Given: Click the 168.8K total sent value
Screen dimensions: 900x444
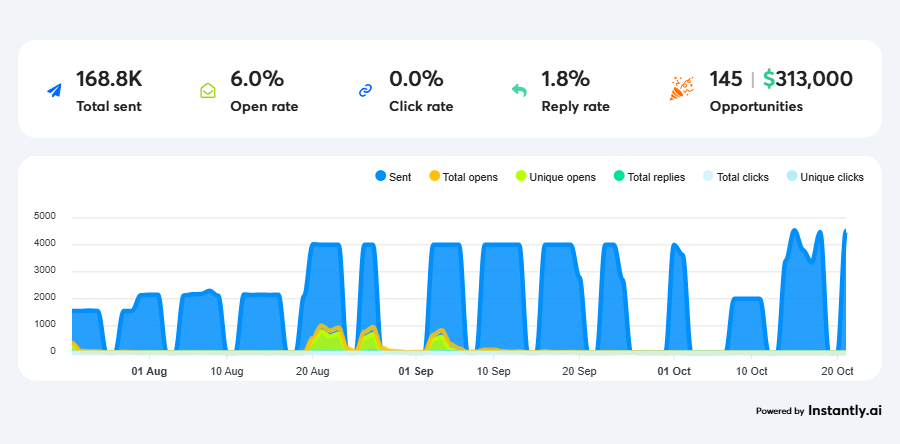Looking at the screenshot, I should (109, 79).
